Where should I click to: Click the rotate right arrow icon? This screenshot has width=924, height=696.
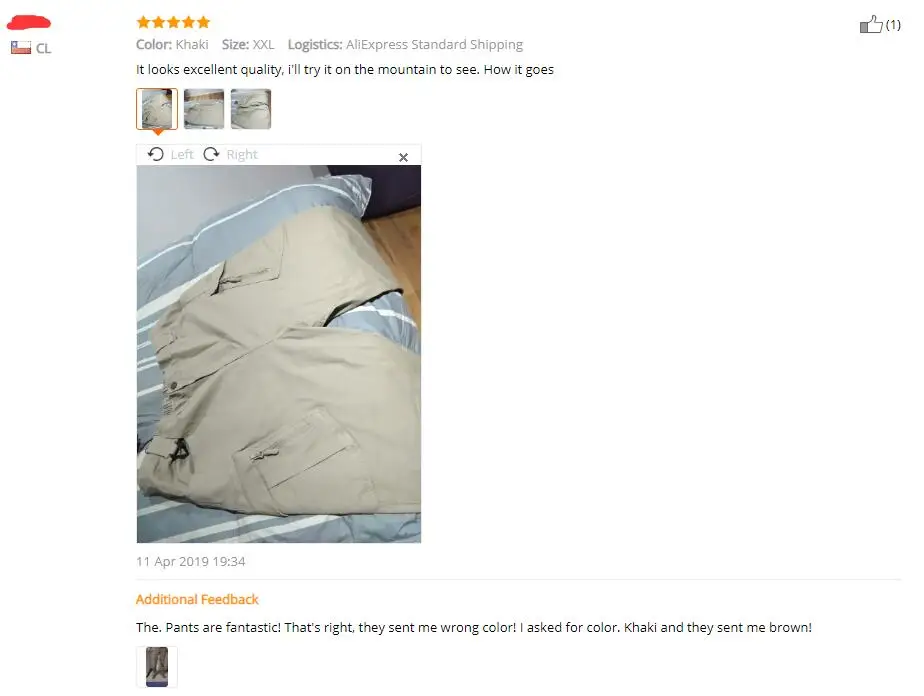point(211,154)
